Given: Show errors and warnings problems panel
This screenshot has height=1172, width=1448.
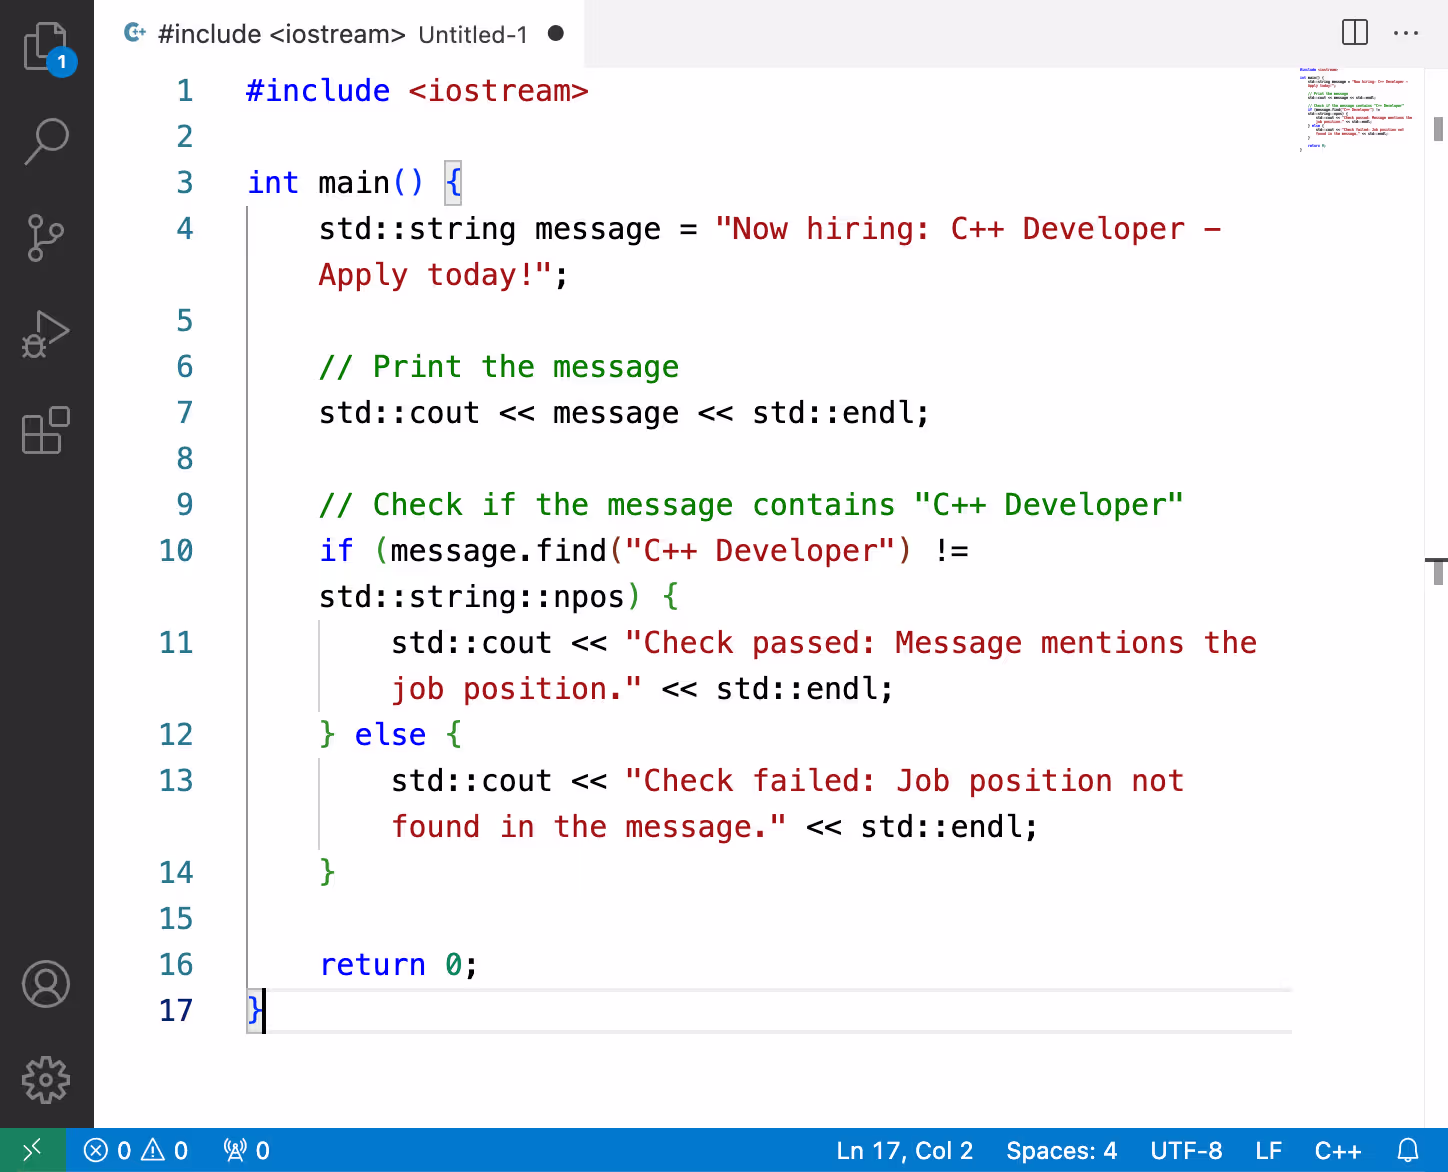Looking at the screenshot, I should tap(136, 1150).
